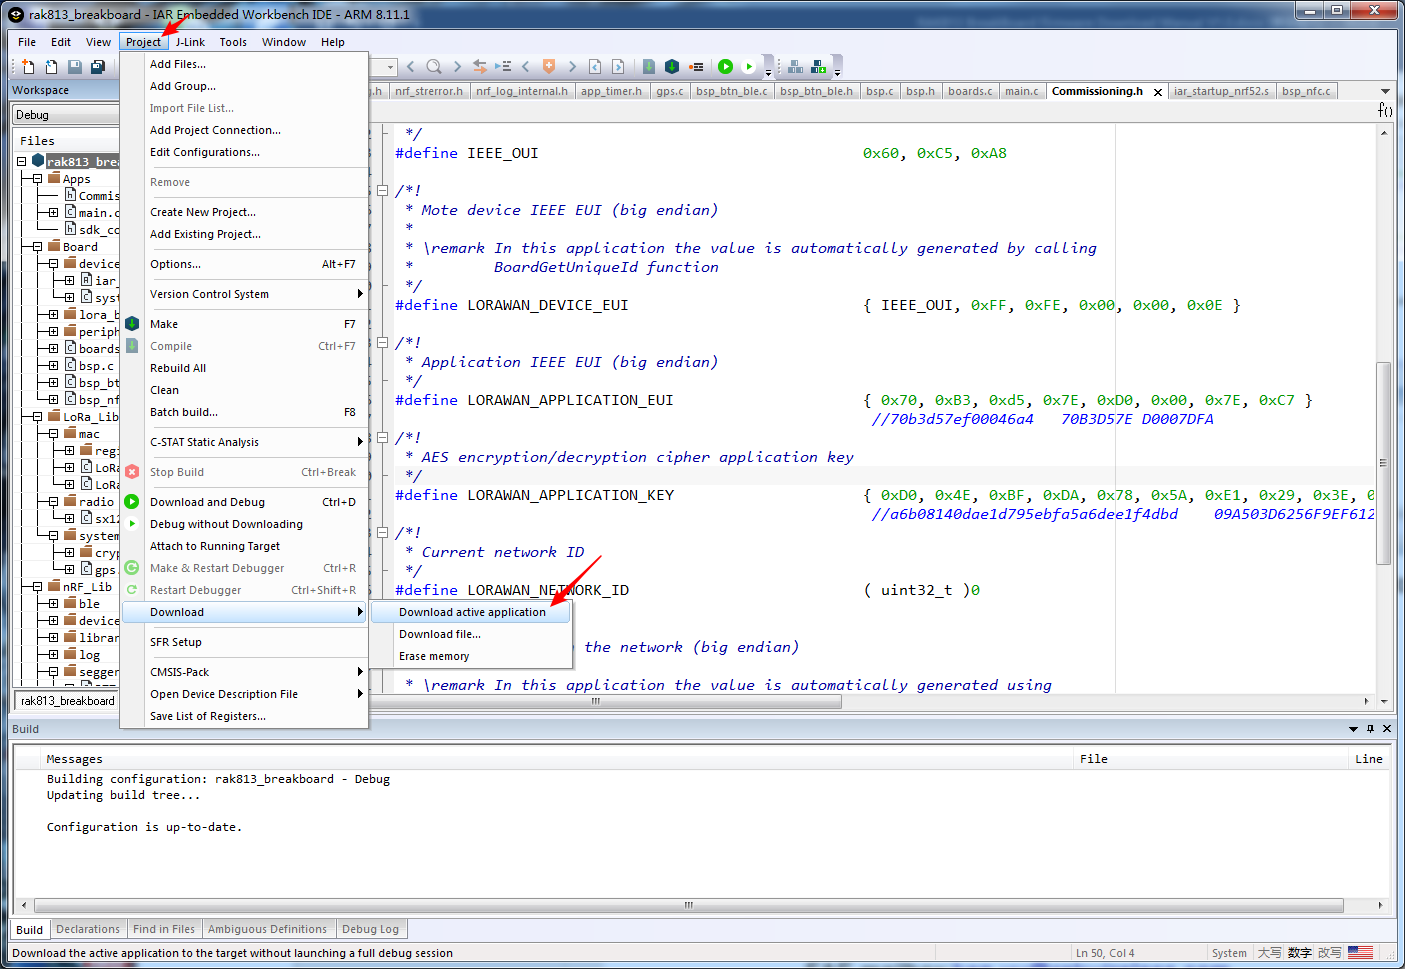This screenshot has width=1405, height=969.
Task: Click the 'Ln 50, Col 4' status text
Action: [x=1105, y=953]
